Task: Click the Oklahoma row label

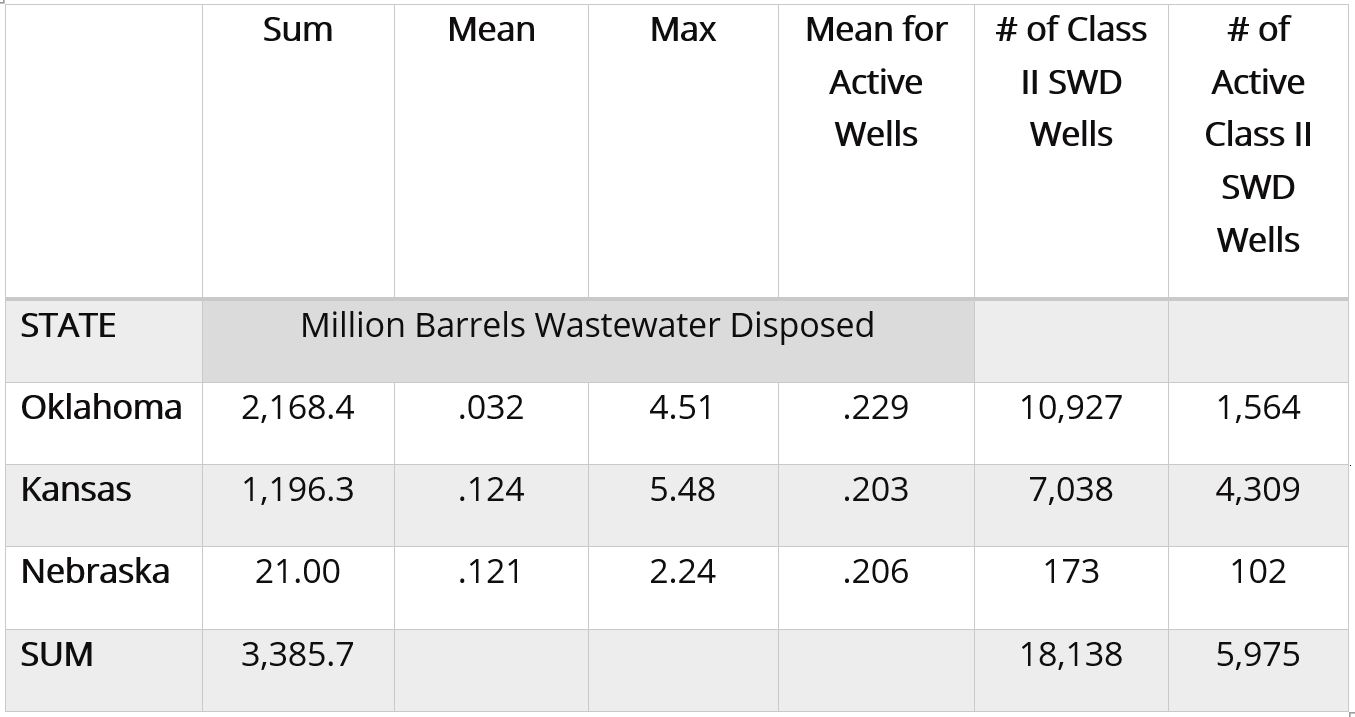Action: [101, 408]
